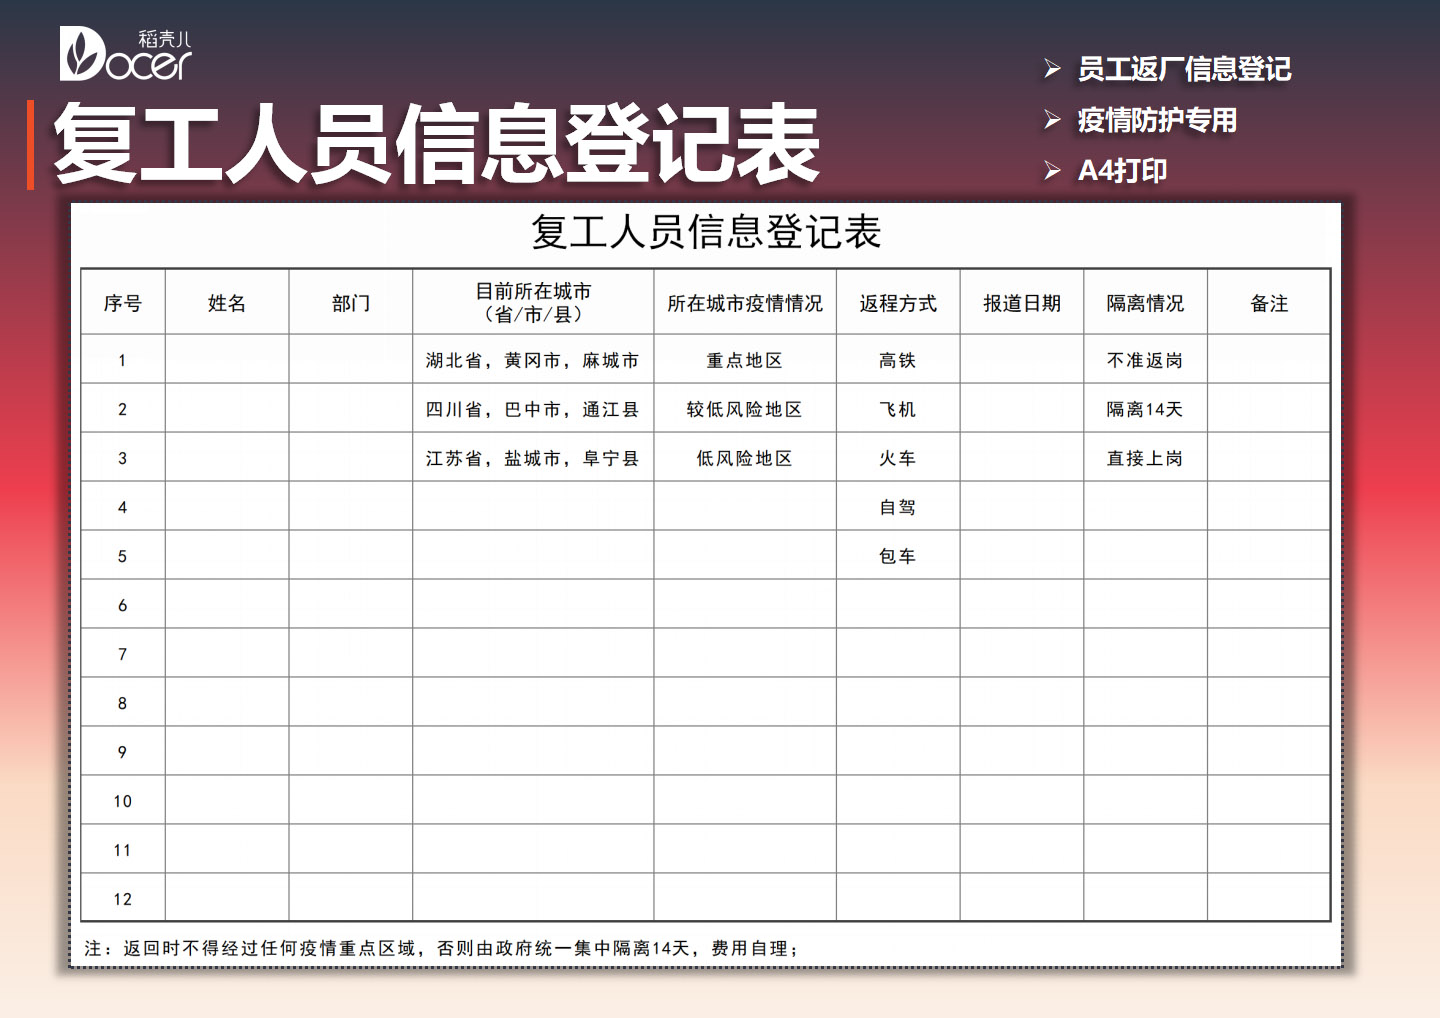
Task: Click the arrow icon before A4打印
Action: (1051, 170)
